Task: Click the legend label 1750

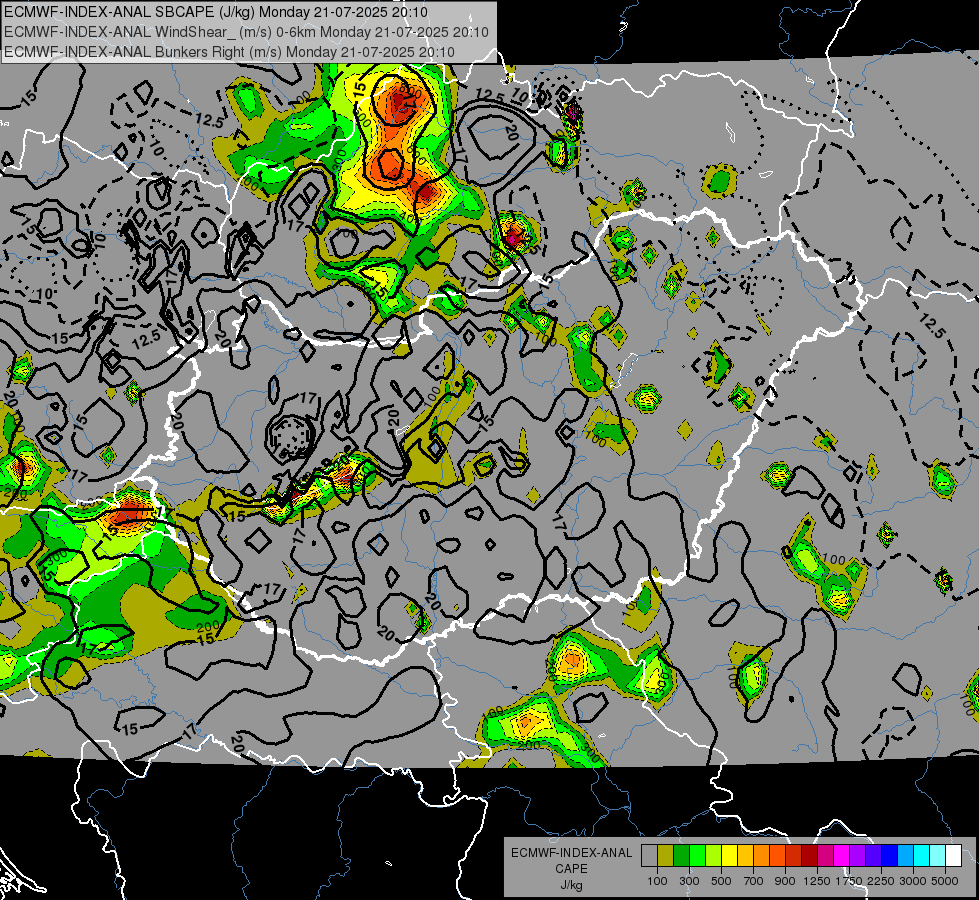Action: click(x=849, y=881)
